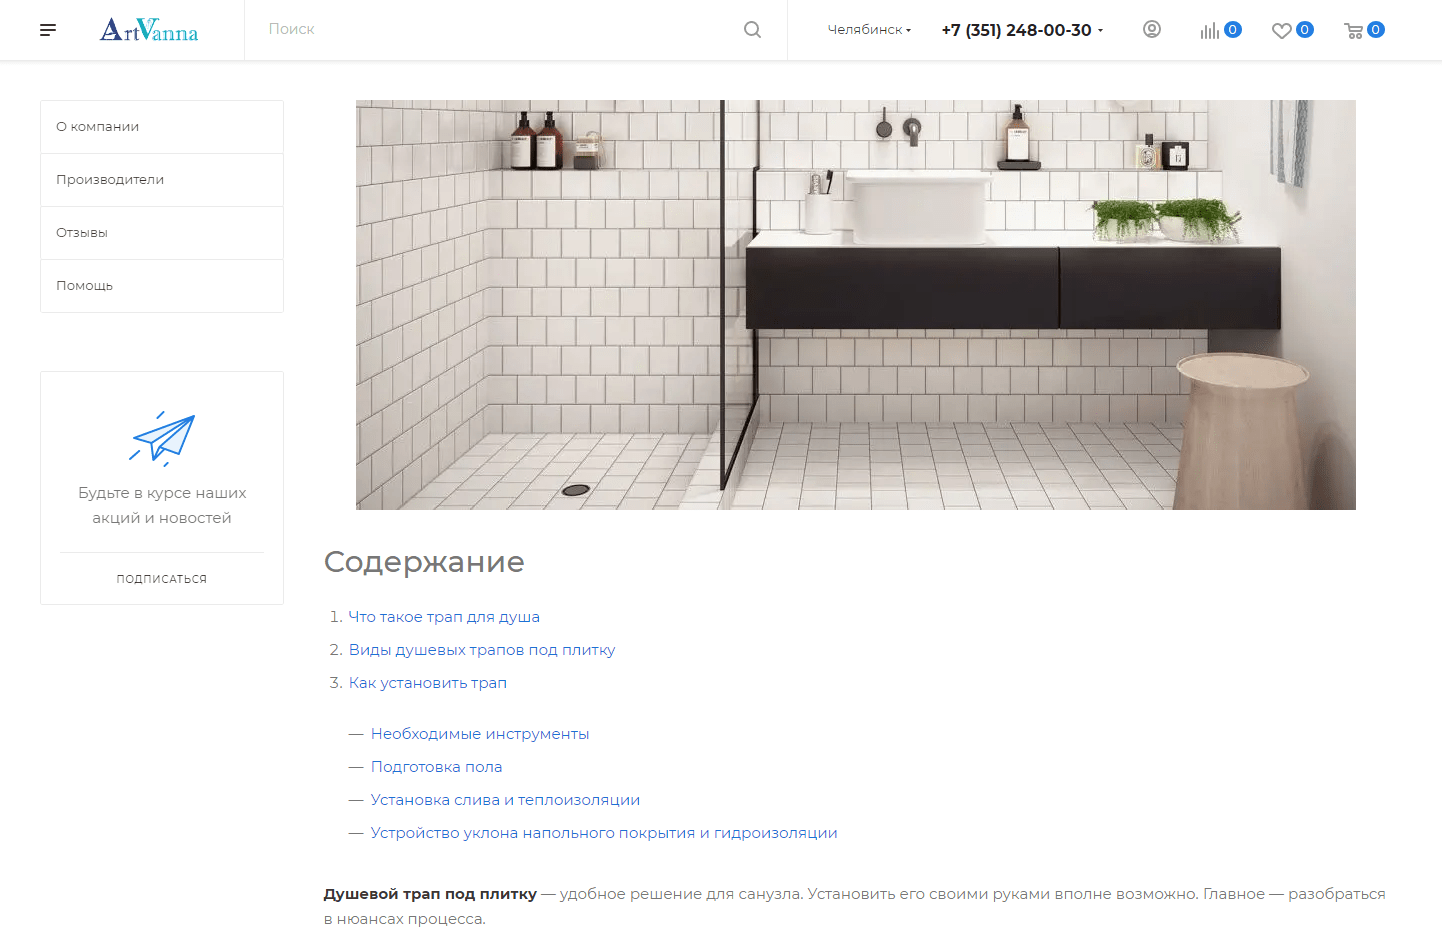This screenshot has height=946, width=1442.
Task: Follow the Необходимые инструменты link
Action: [x=480, y=734]
